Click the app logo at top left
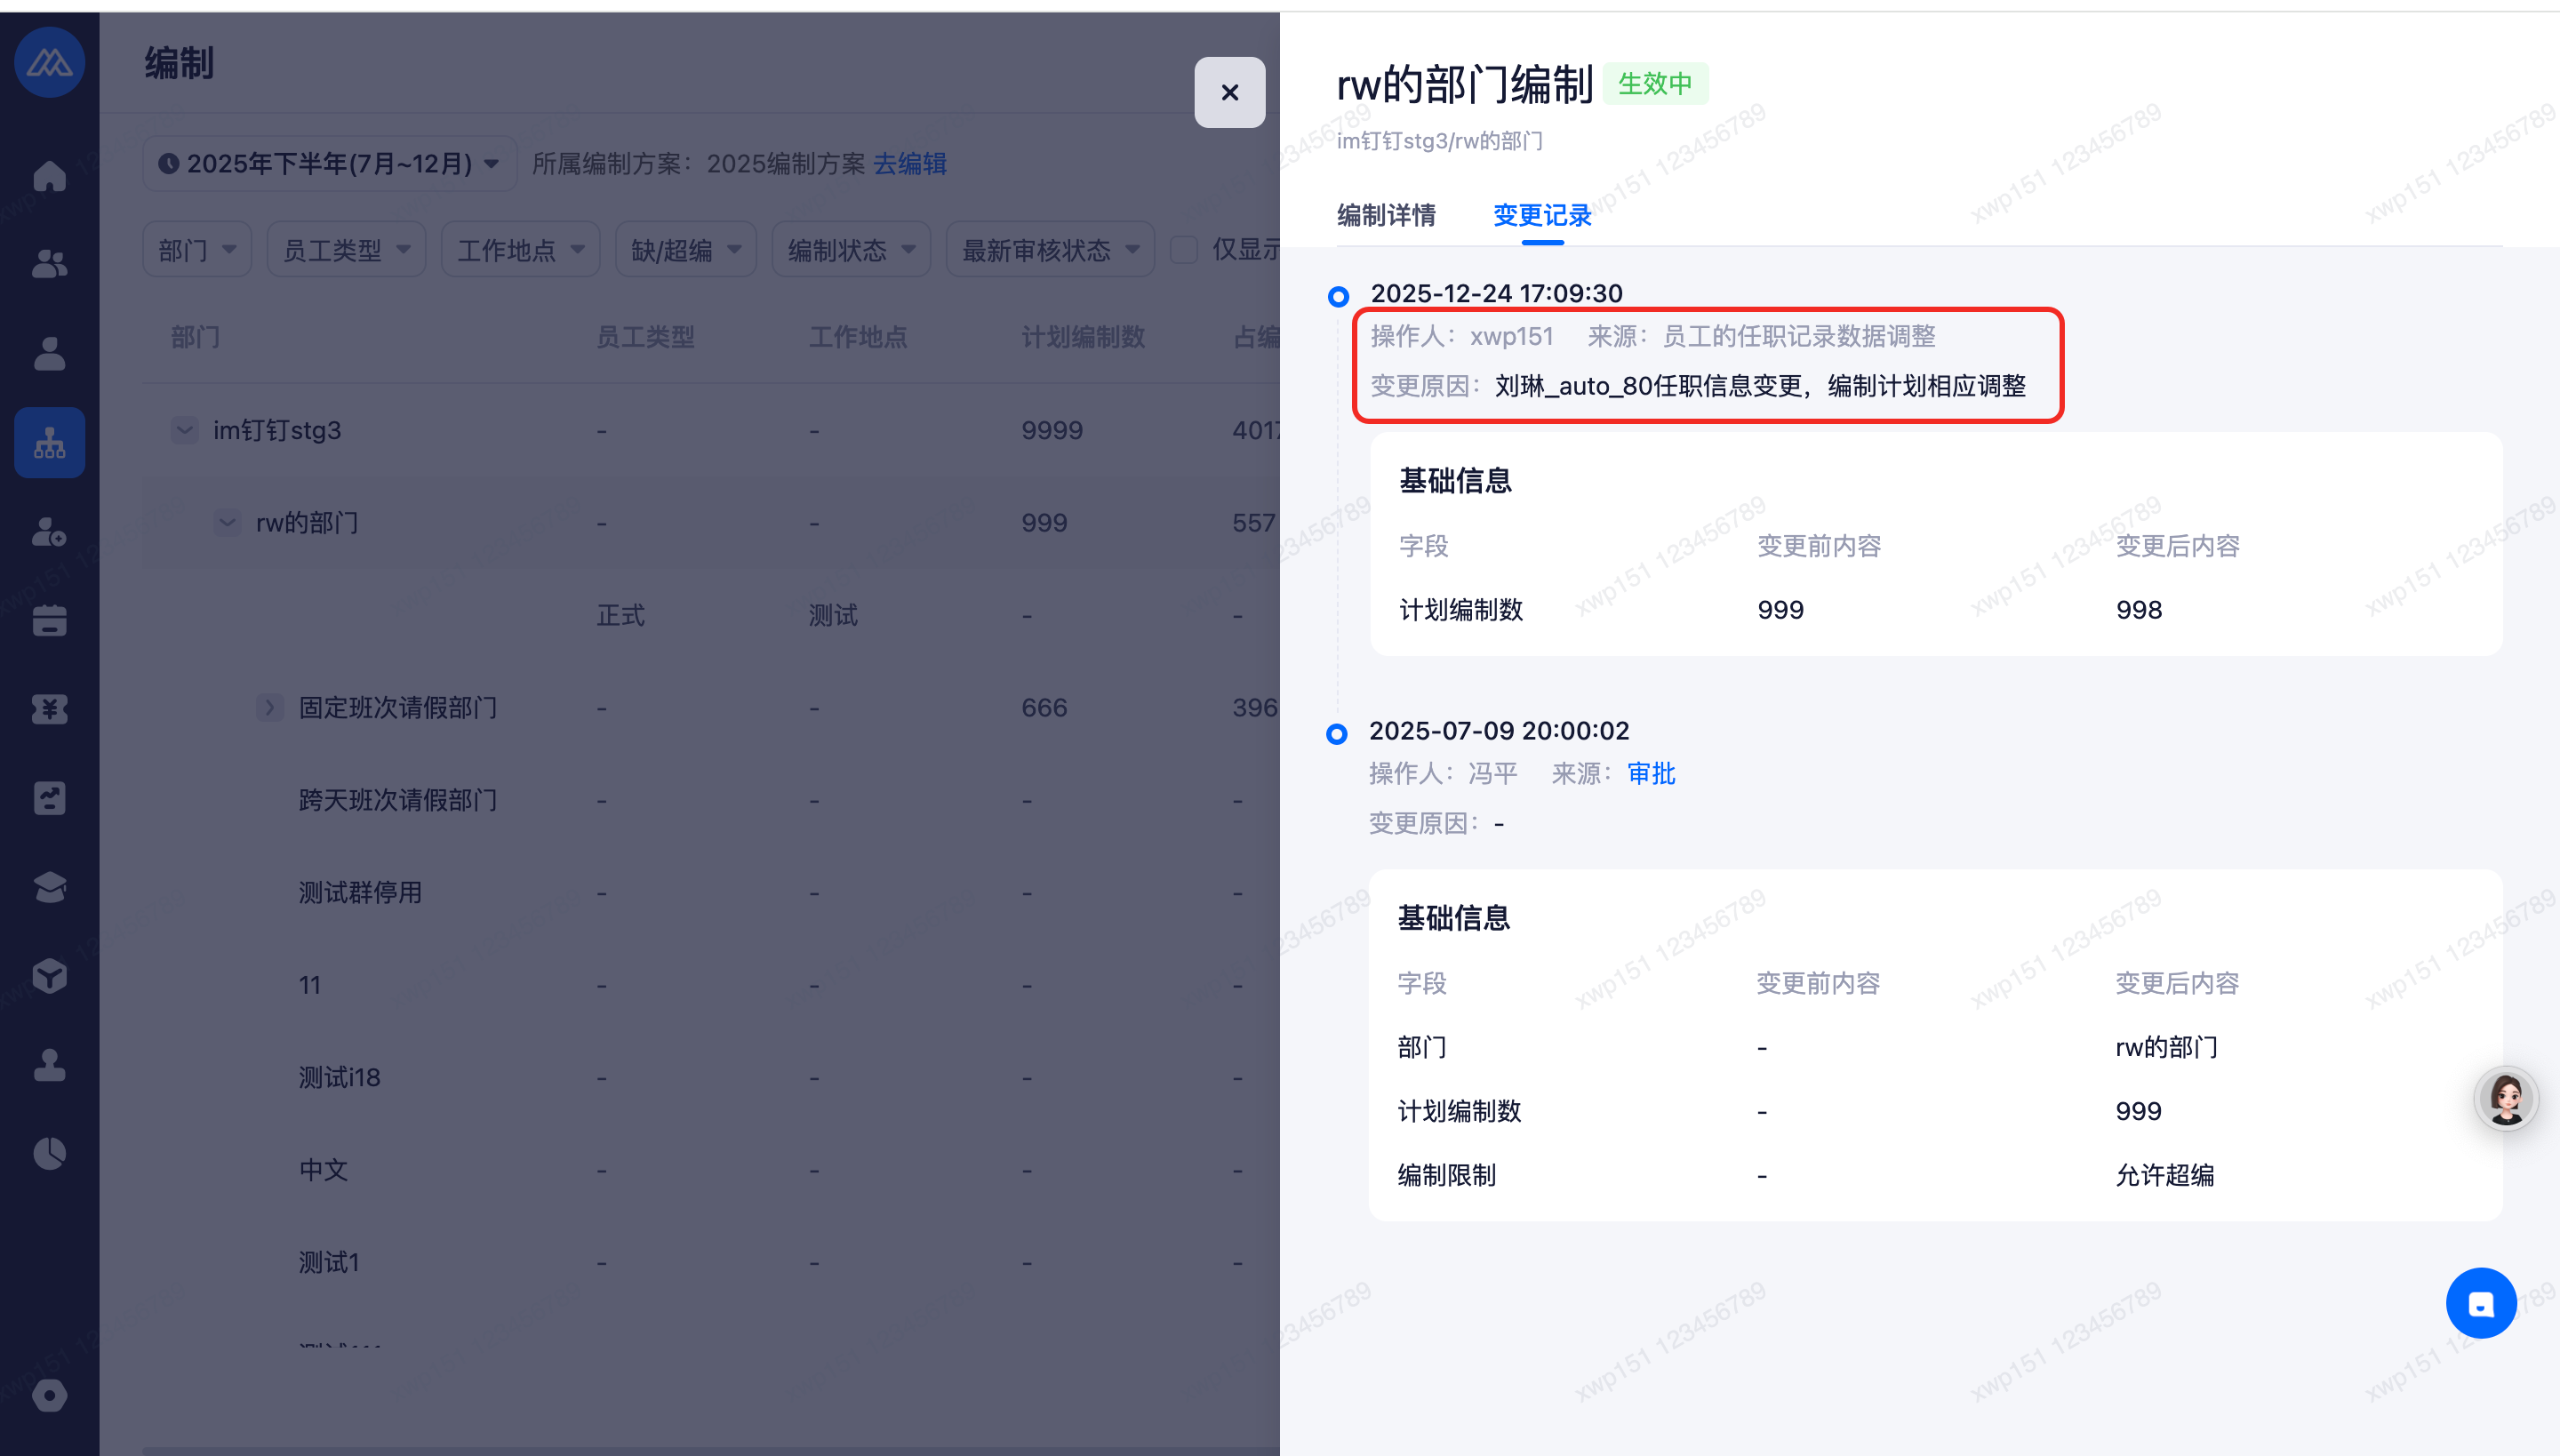The width and height of the screenshot is (2560, 1456). pyautogui.click(x=49, y=62)
